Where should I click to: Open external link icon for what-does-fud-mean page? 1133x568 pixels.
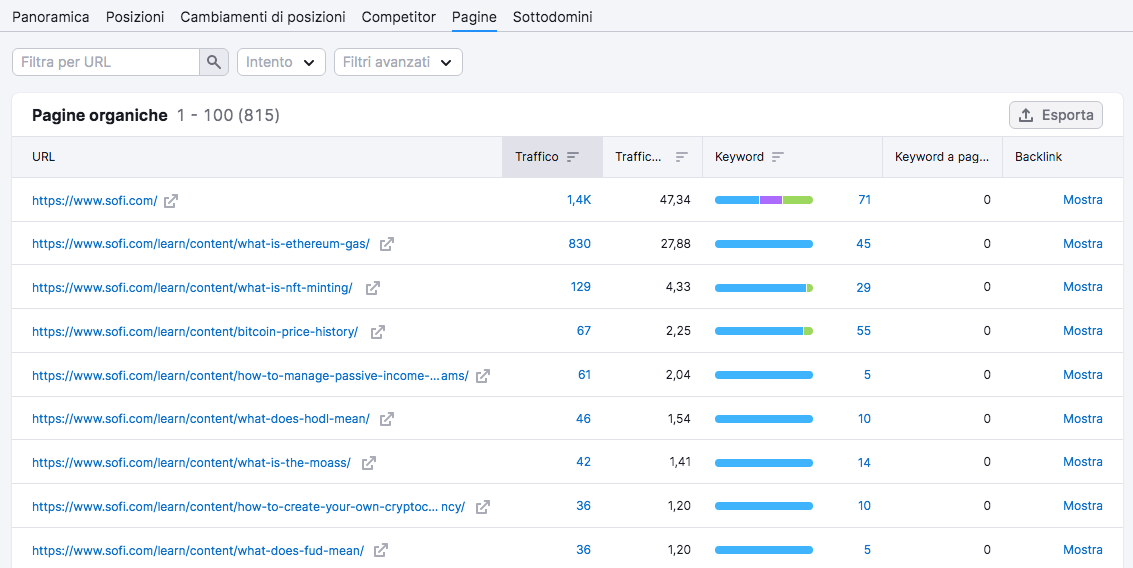point(381,550)
